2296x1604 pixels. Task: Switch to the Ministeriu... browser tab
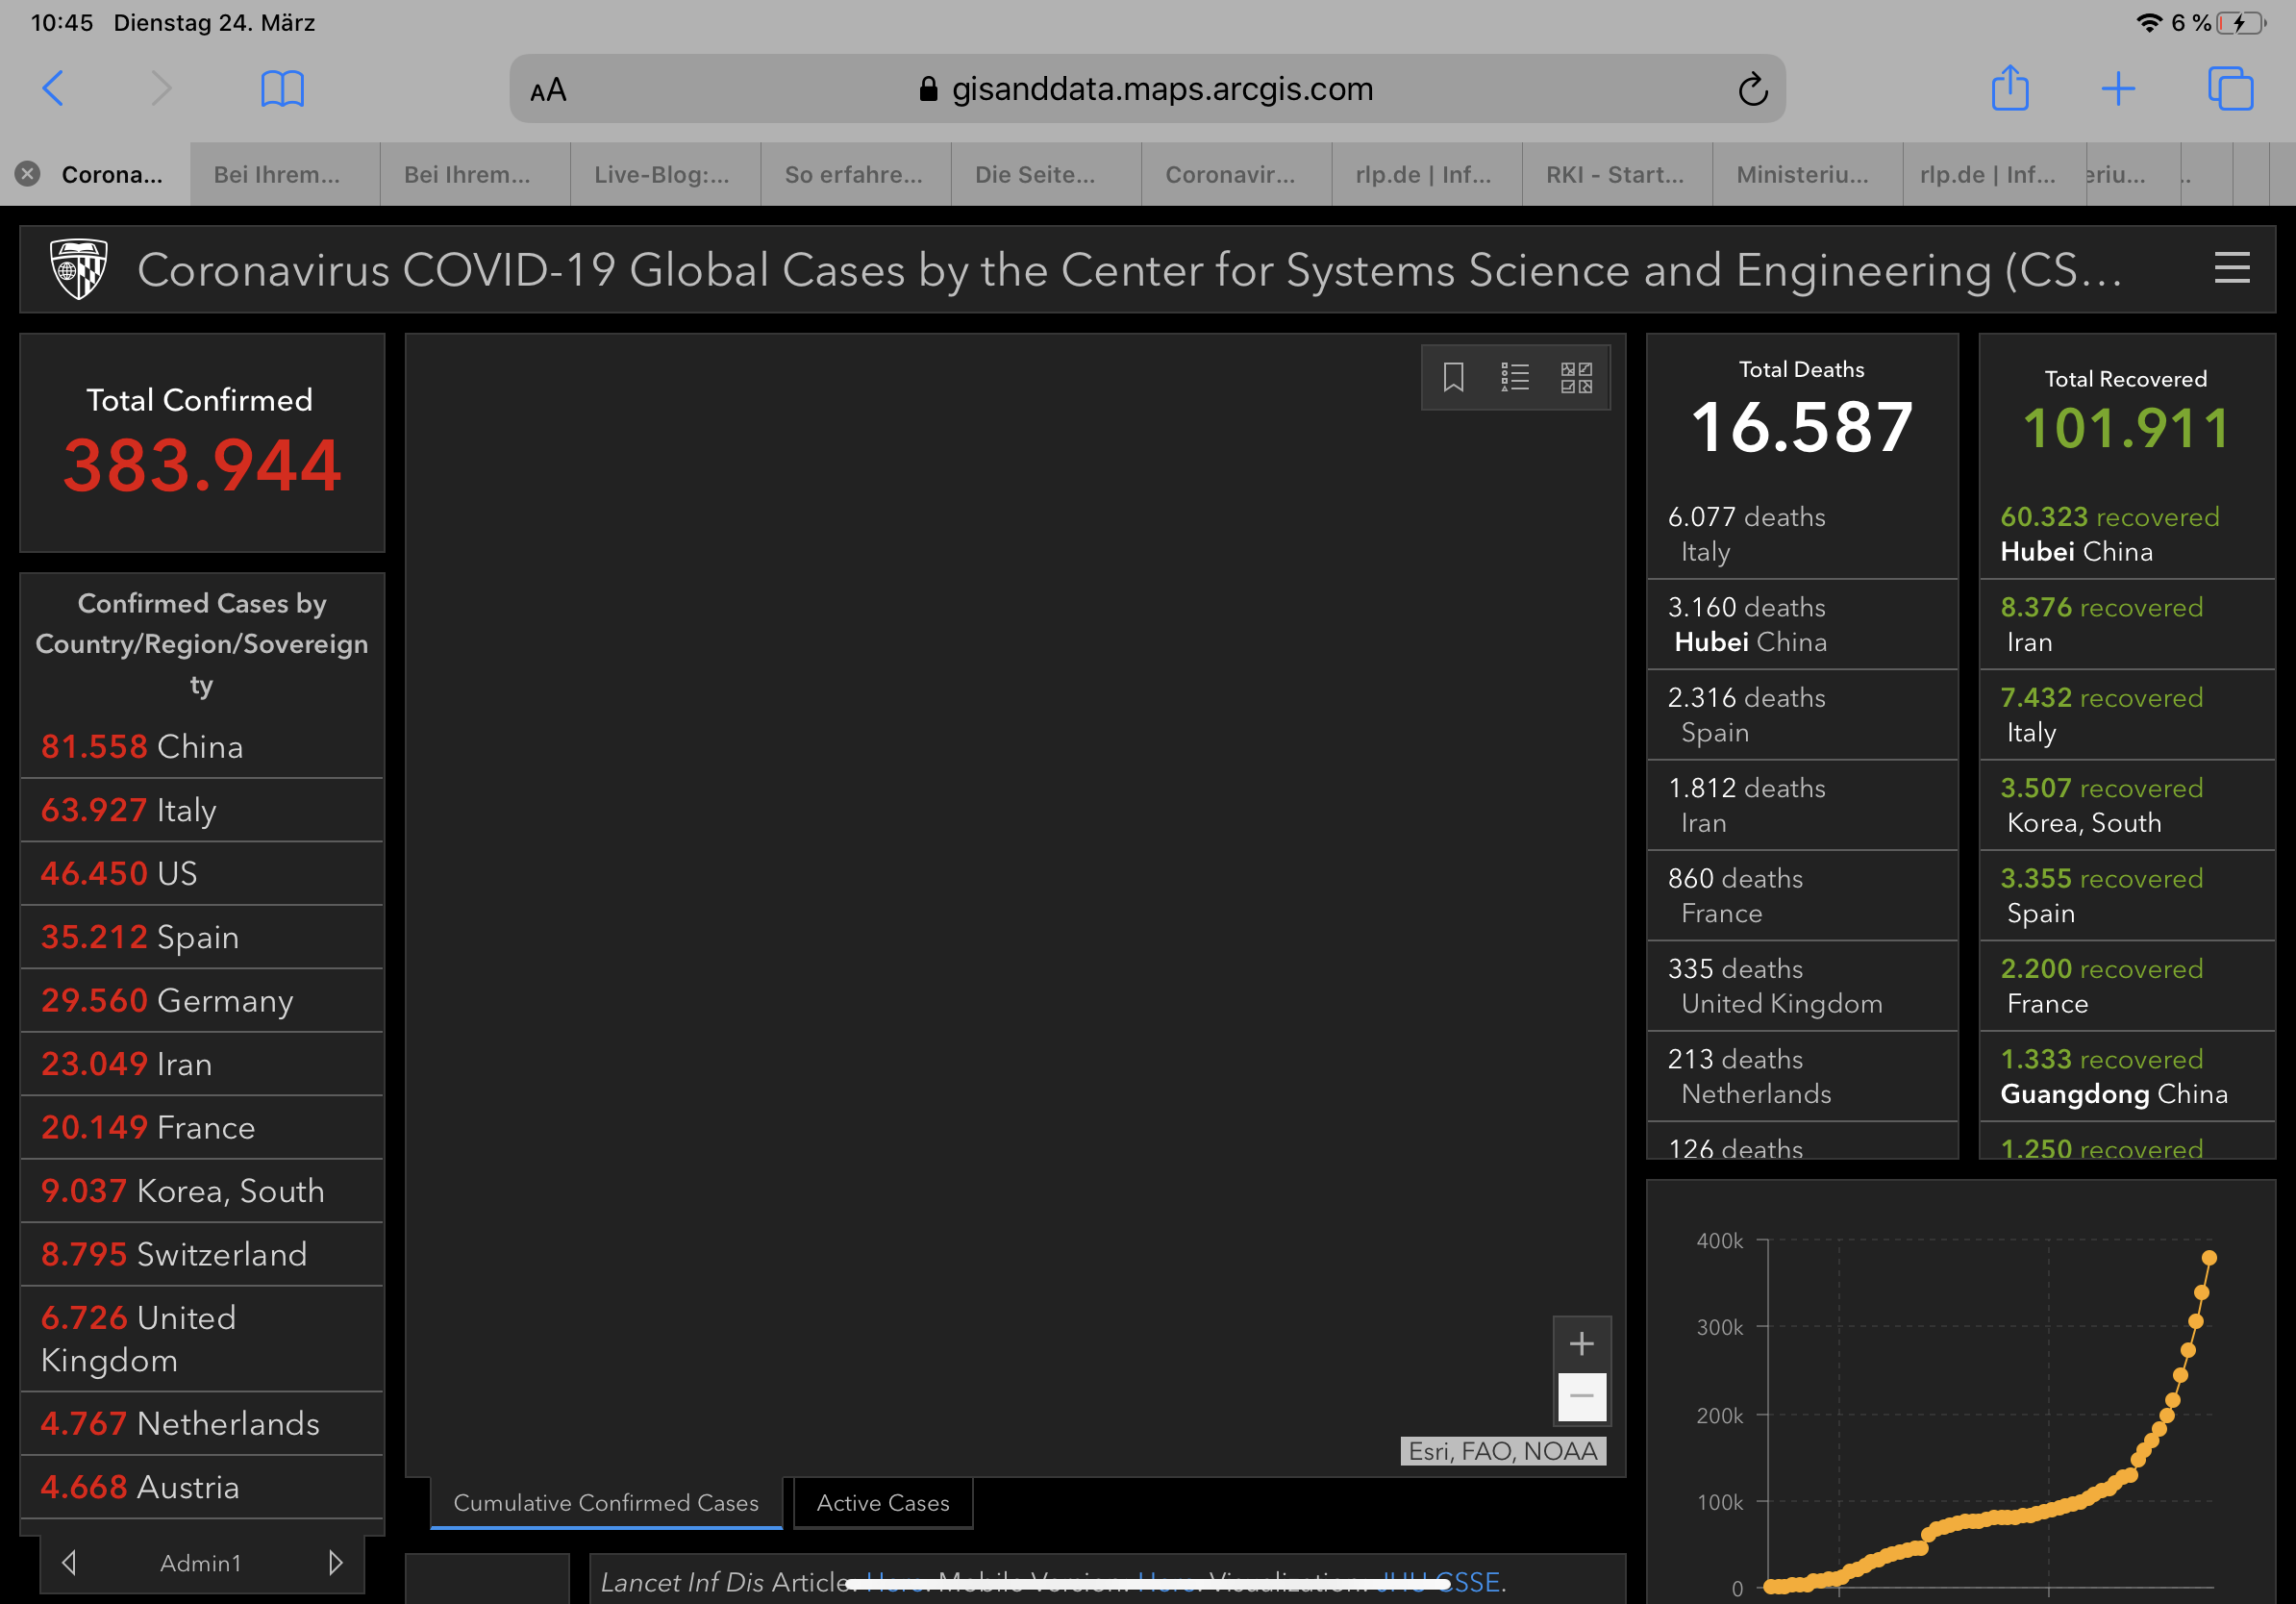(x=1806, y=174)
